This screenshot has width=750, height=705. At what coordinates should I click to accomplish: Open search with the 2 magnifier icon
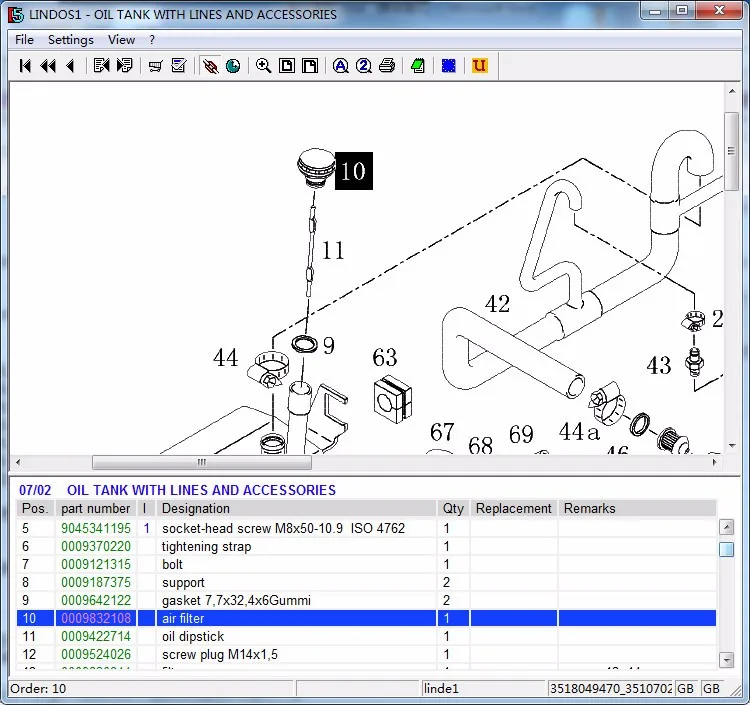(x=364, y=66)
